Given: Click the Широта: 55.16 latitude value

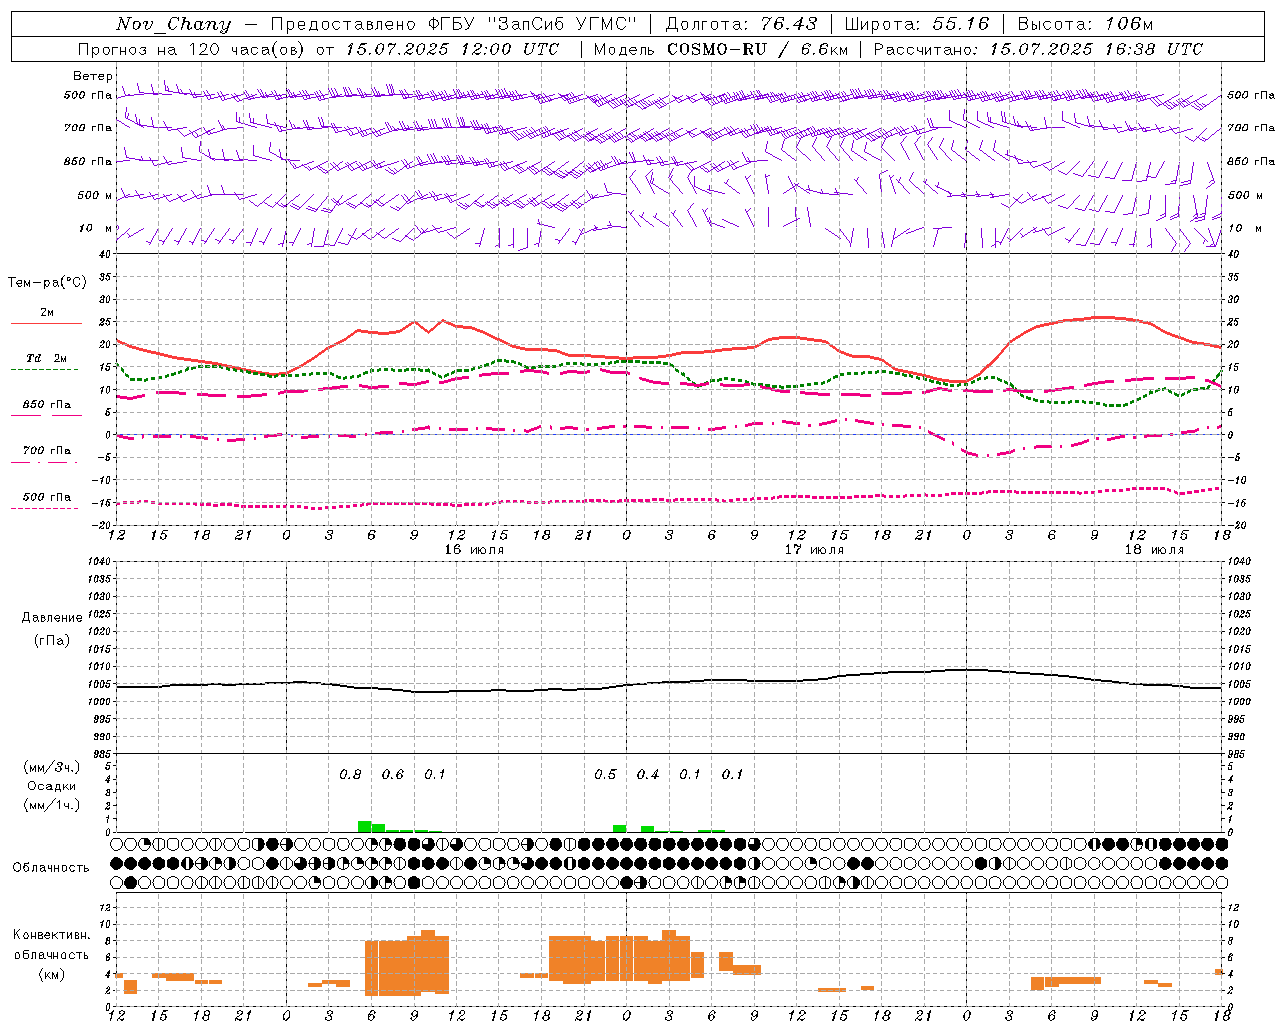Looking at the screenshot, I should pos(916,24).
